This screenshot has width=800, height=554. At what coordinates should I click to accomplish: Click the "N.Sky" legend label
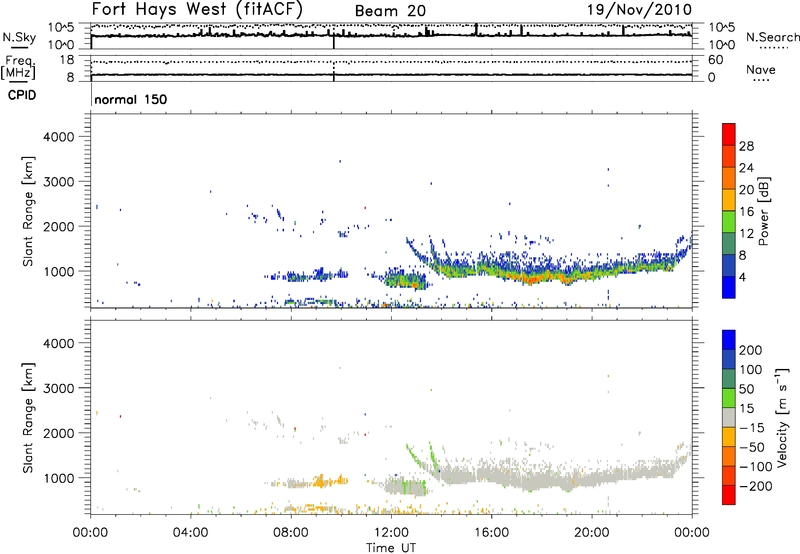[x=19, y=37]
